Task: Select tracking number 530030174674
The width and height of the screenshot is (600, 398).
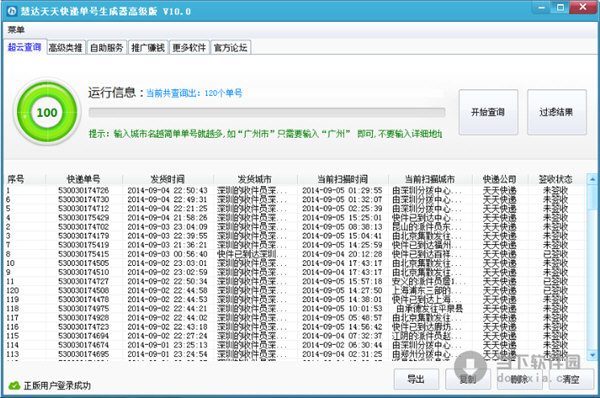Action: [x=83, y=345]
